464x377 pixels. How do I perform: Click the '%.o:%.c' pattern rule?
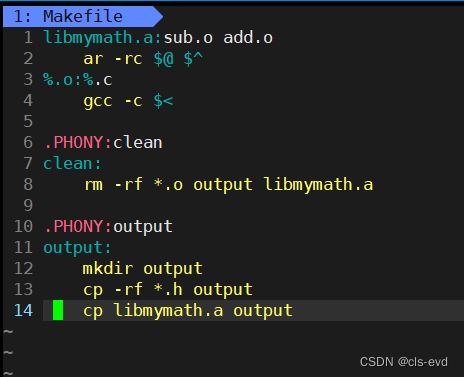78,80
